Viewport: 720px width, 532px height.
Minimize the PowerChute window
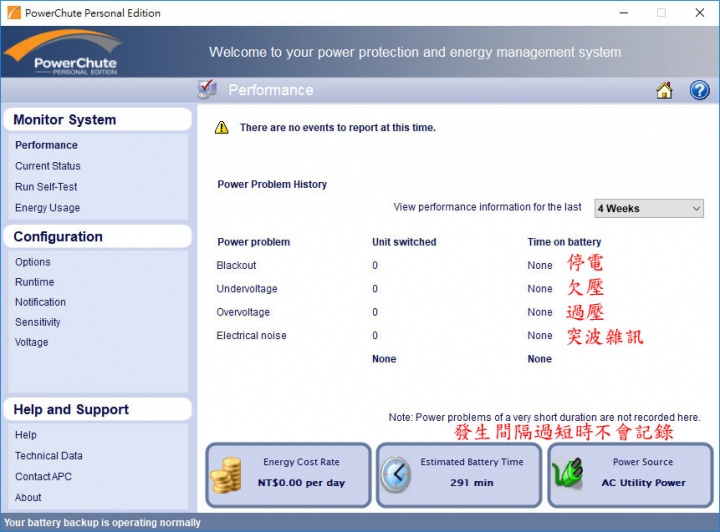624,13
